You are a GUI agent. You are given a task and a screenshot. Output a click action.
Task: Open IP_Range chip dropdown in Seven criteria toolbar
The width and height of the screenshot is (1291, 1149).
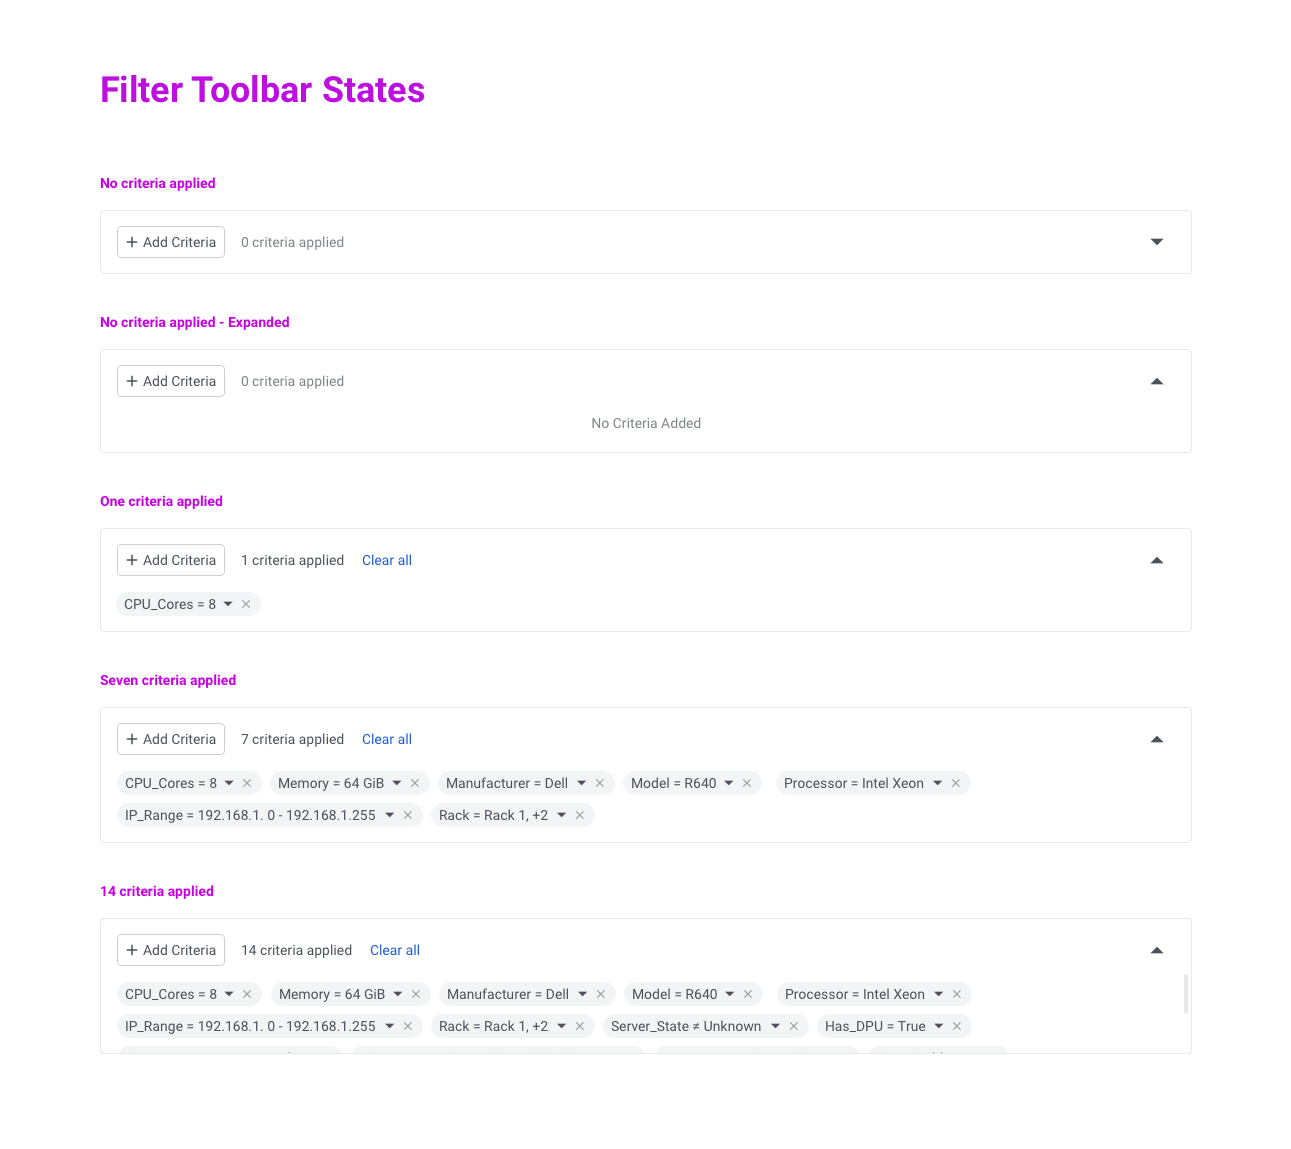pos(390,815)
